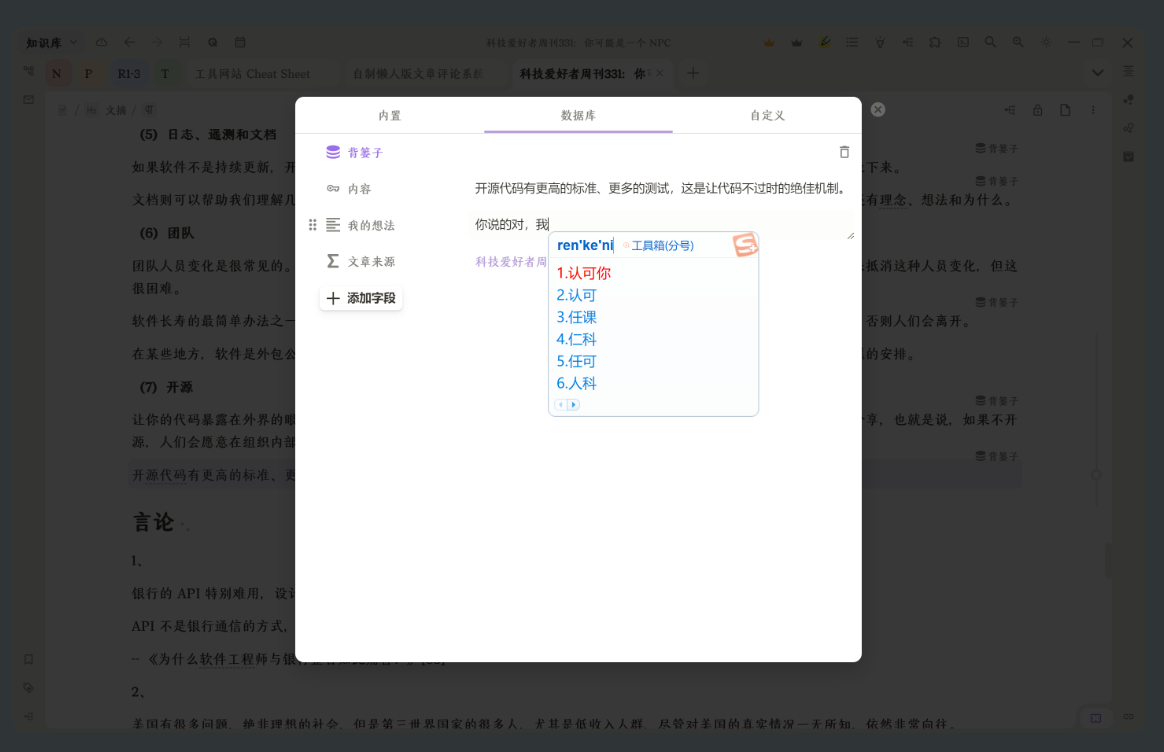Image resolution: width=1164 pixels, height=752 pixels.
Task: Open the 青笺子 database link in dialog
Action: (365, 152)
